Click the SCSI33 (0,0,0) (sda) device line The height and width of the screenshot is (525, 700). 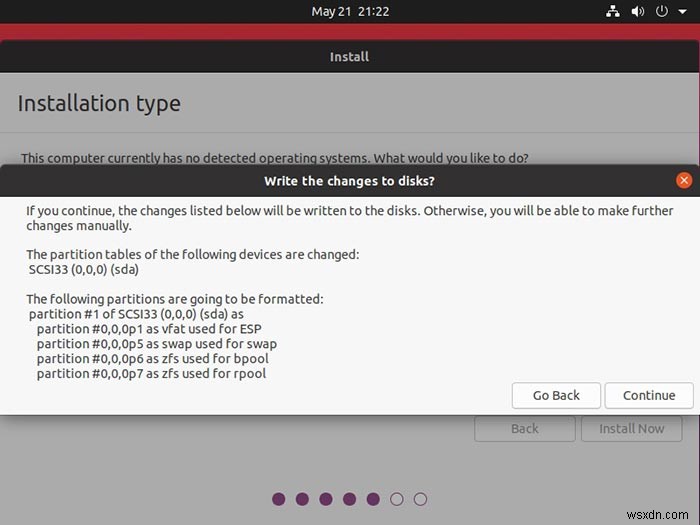[x=83, y=270]
